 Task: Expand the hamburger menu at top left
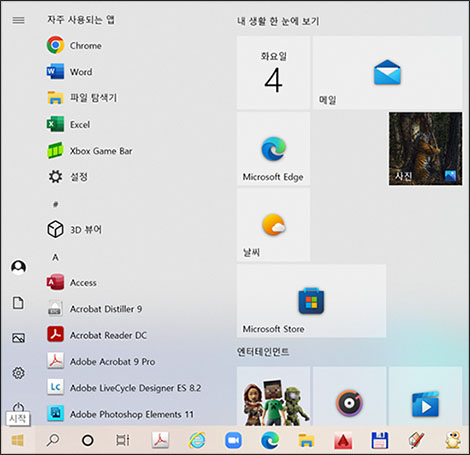coord(18,20)
